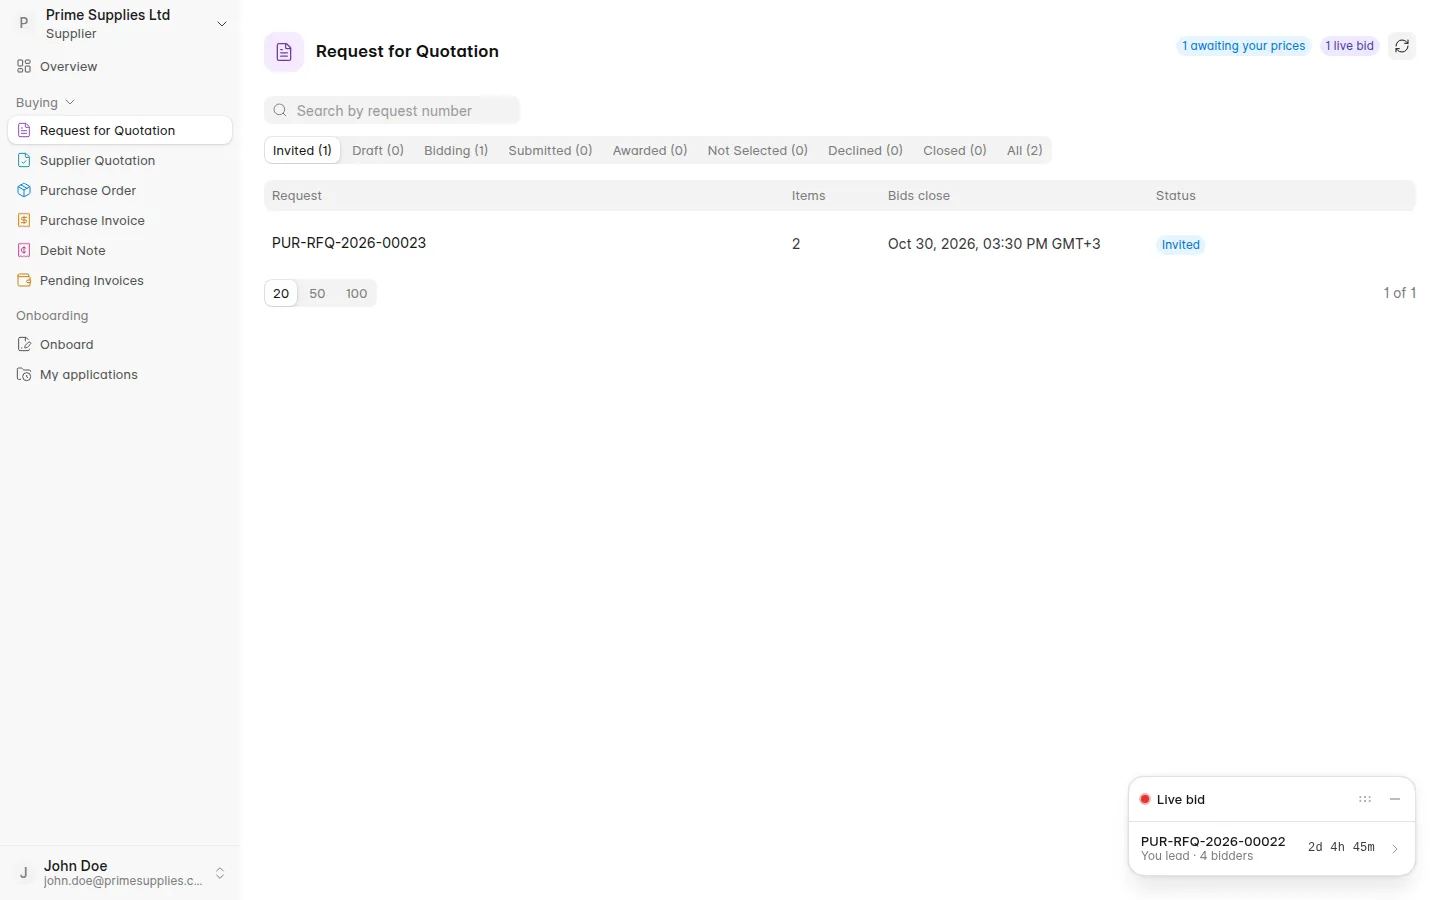This screenshot has width=1440, height=900.
Task: Click the Debit Note sidebar icon
Action: tap(24, 250)
